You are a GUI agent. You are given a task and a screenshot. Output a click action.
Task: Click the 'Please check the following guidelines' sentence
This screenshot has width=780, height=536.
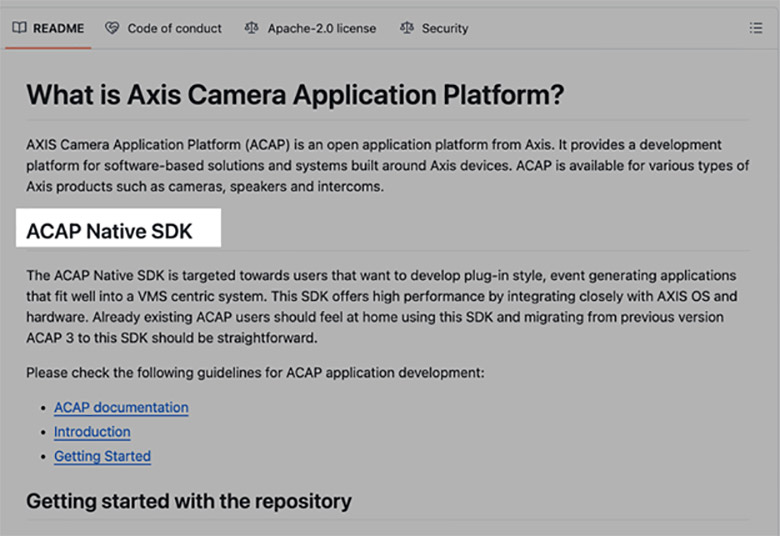(x=255, y=373)
